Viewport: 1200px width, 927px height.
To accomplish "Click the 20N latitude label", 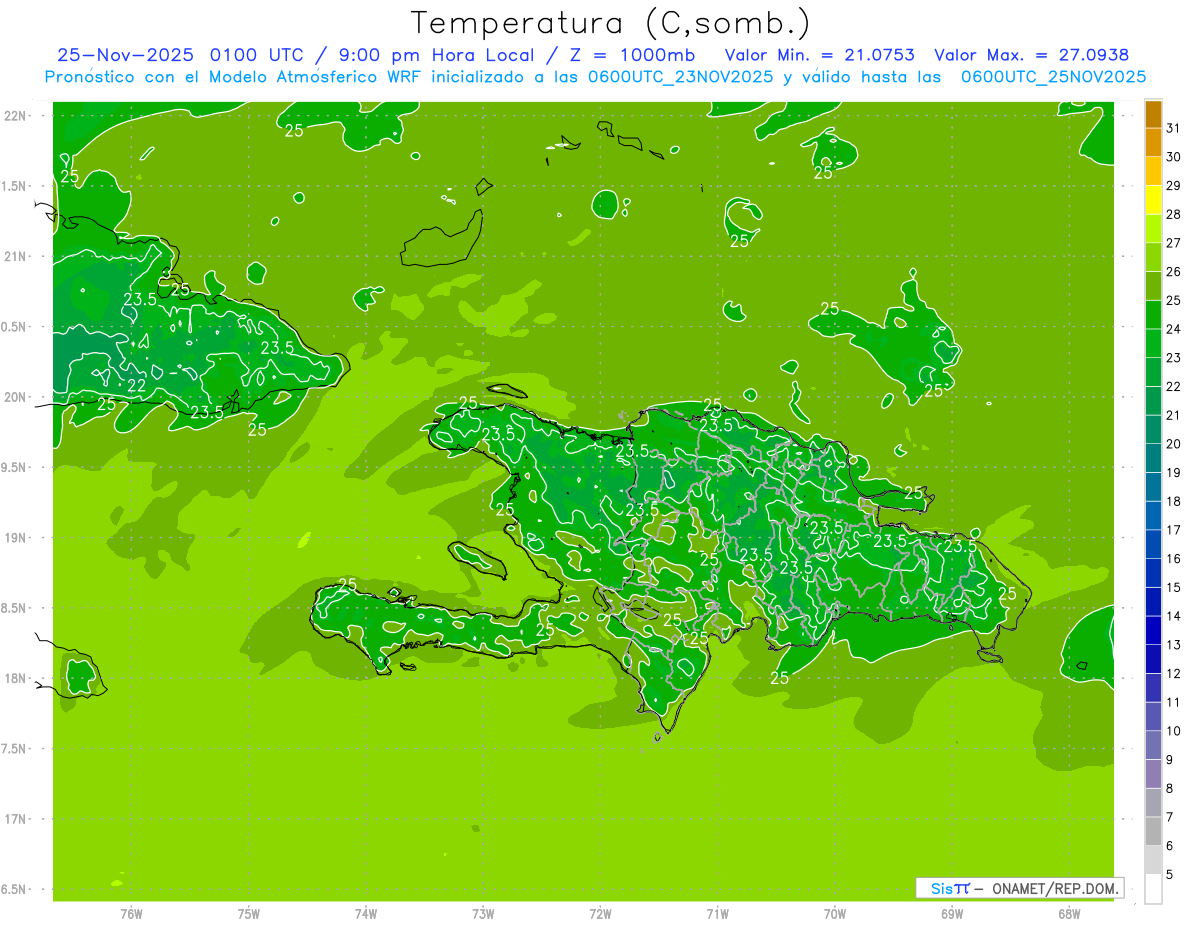I will [16, 397].
